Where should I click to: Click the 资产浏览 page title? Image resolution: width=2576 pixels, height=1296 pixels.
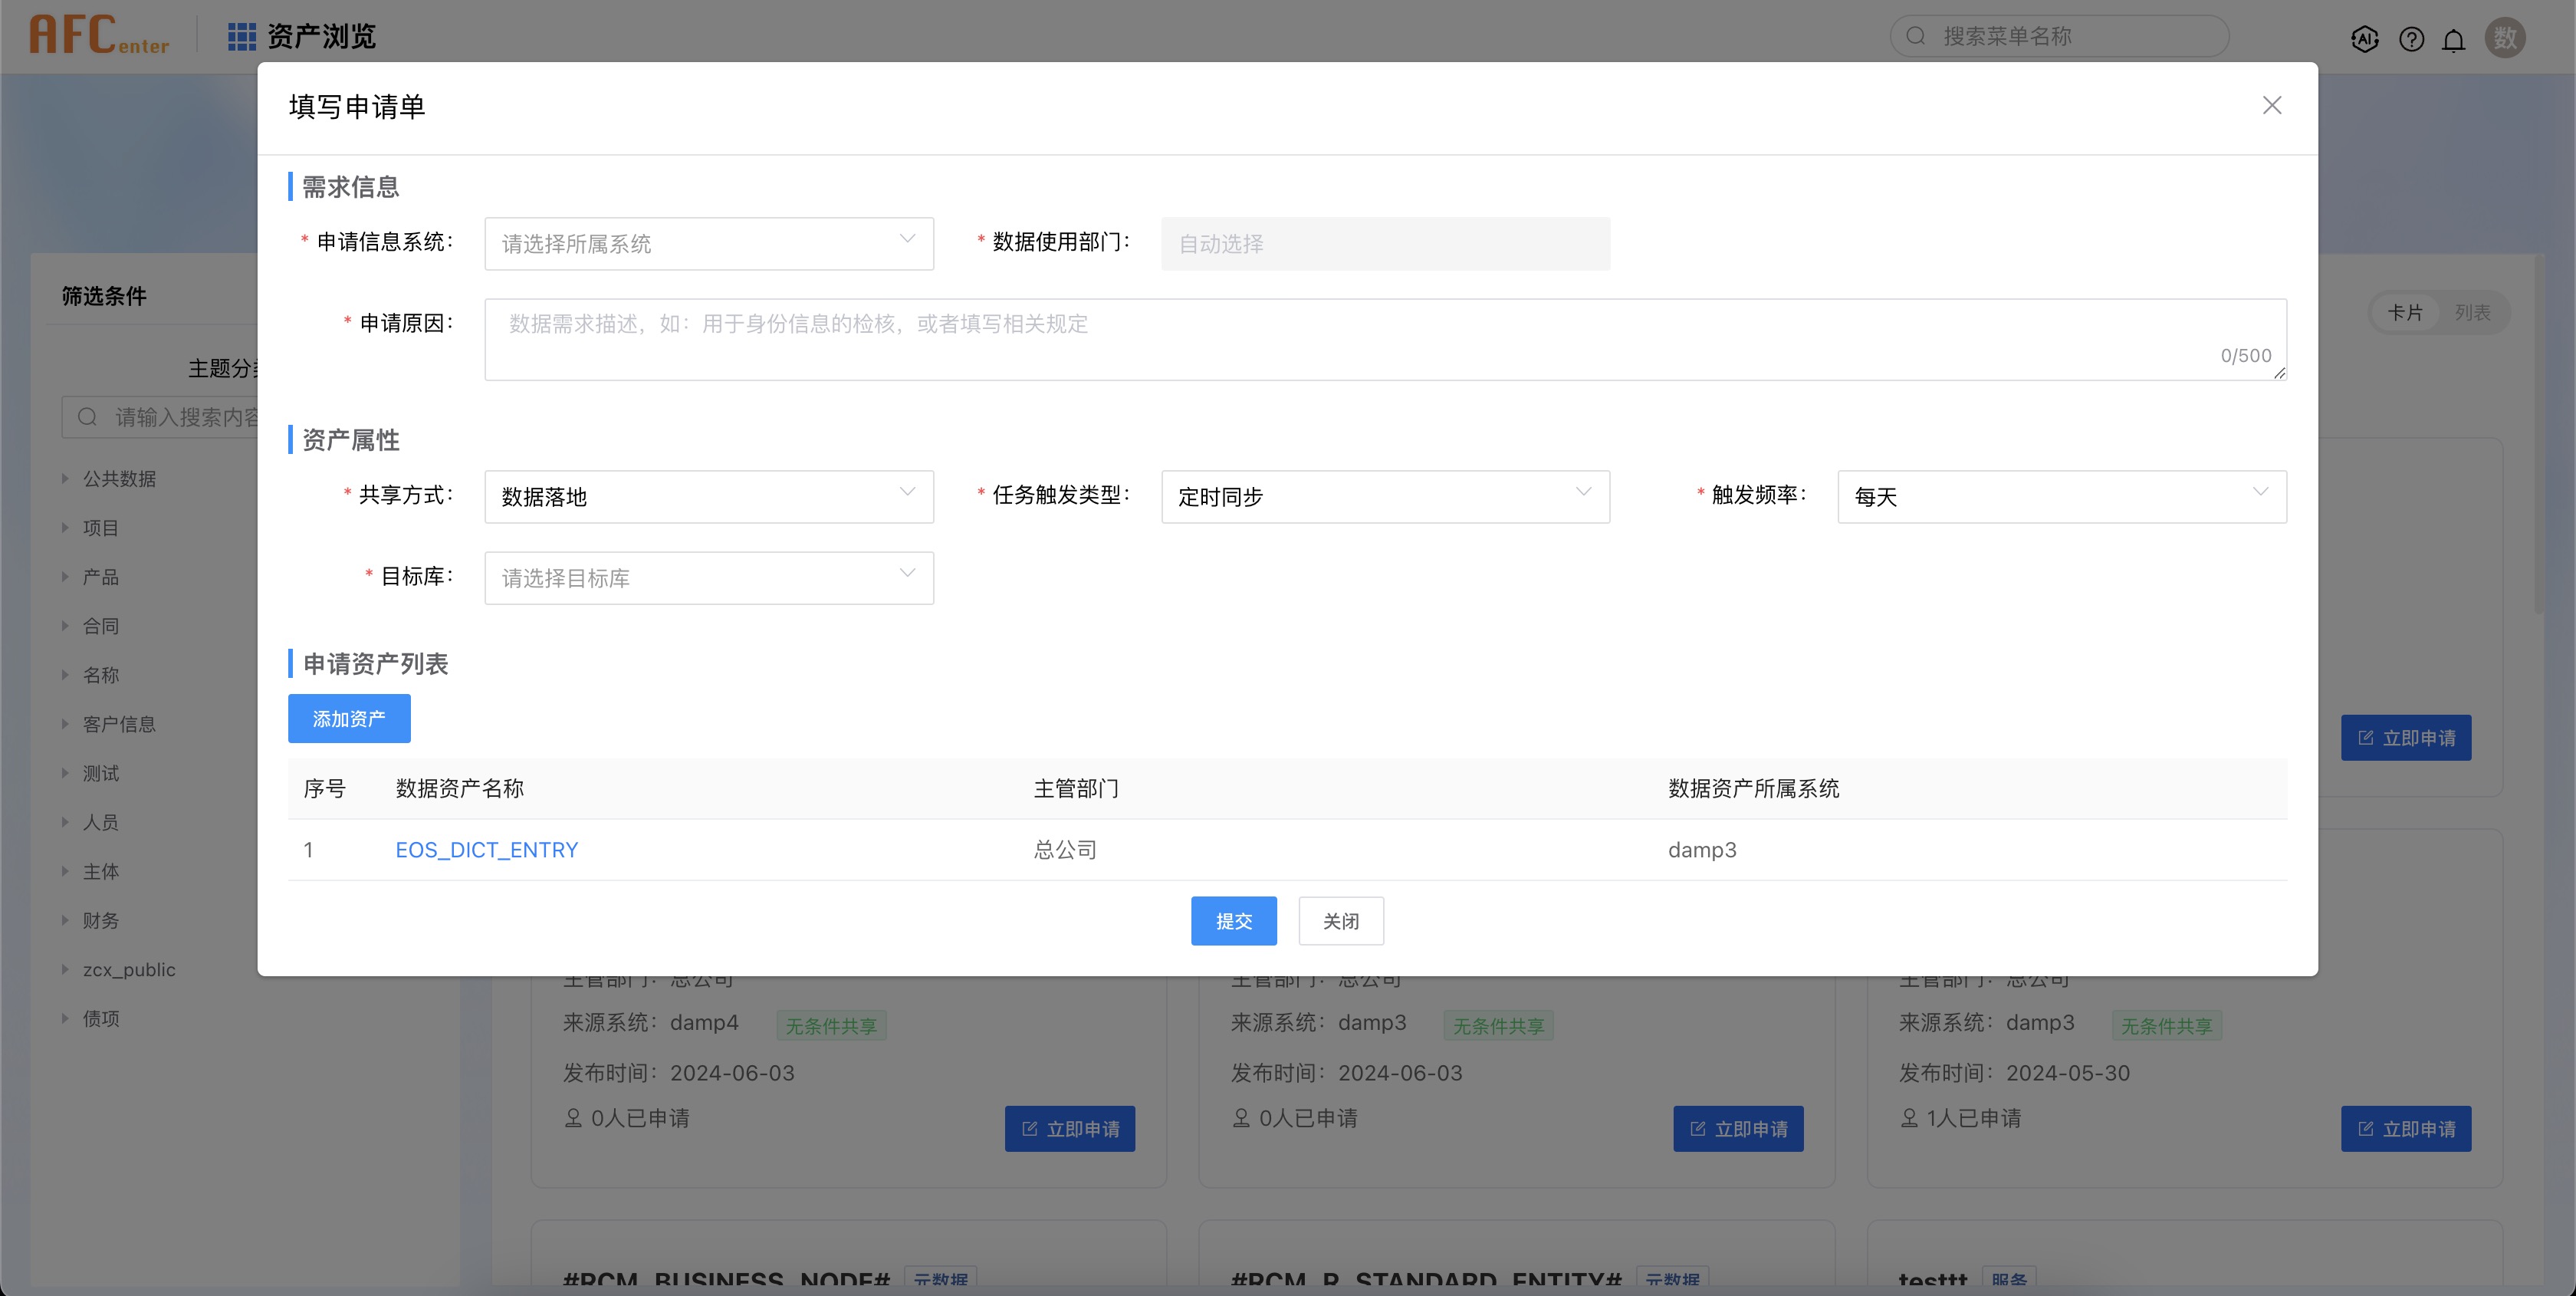coord(322,37)
